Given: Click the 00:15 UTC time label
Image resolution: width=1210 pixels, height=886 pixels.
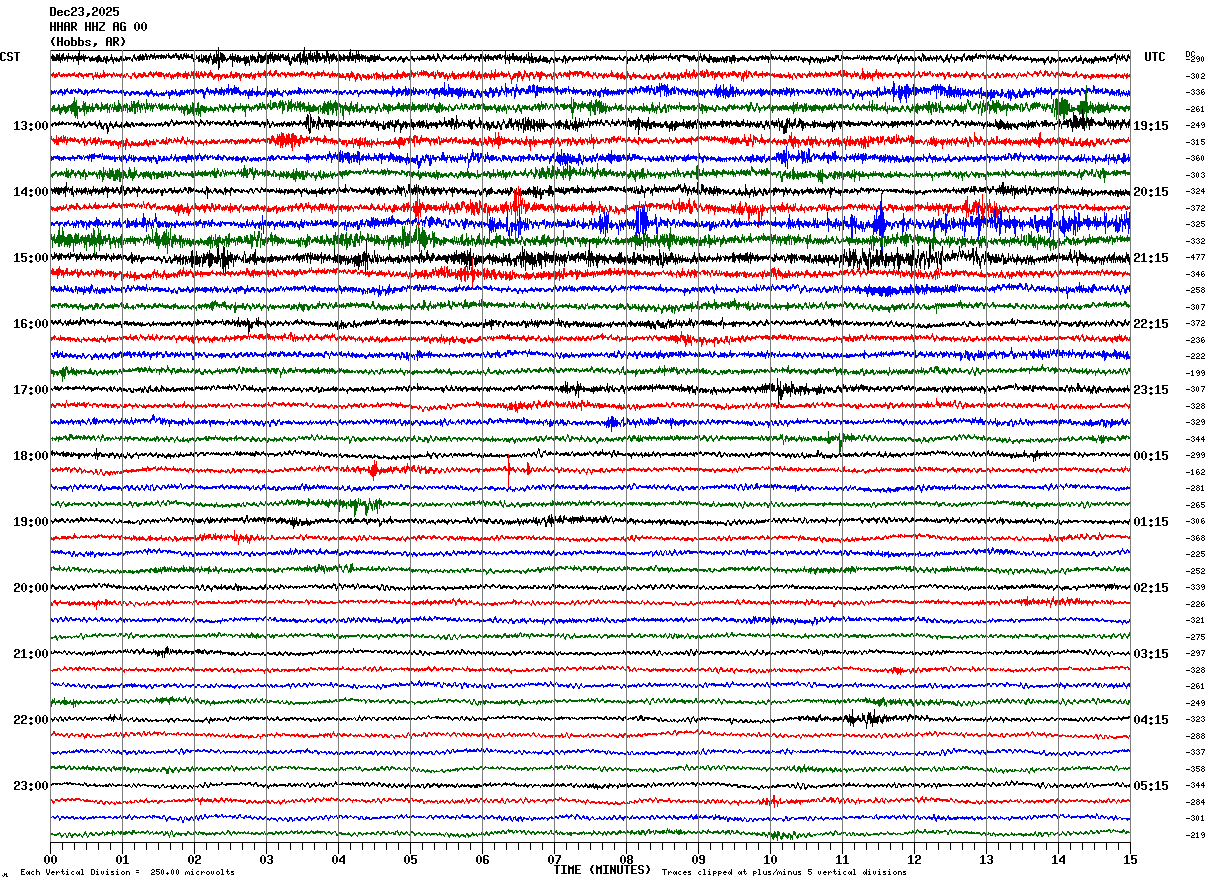Looking at the screenshot, I should pyautogui.click(x=1151, y=456).
